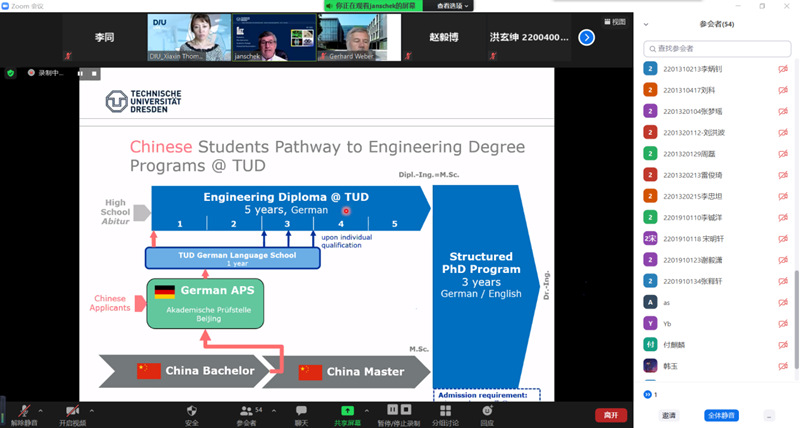Select 赵毅博 participant tile
This screenshot has height=428, width=800.
[444, 37]
